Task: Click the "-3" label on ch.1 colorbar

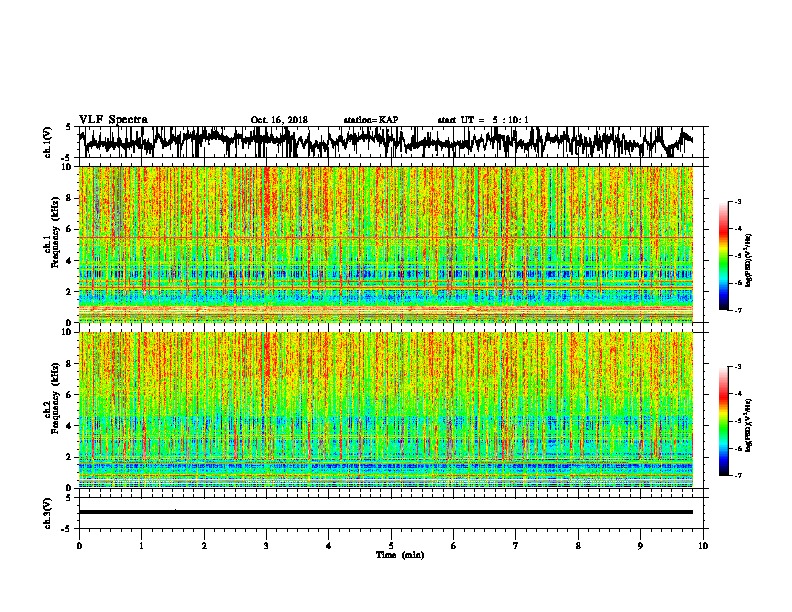Action: [738, 202]
